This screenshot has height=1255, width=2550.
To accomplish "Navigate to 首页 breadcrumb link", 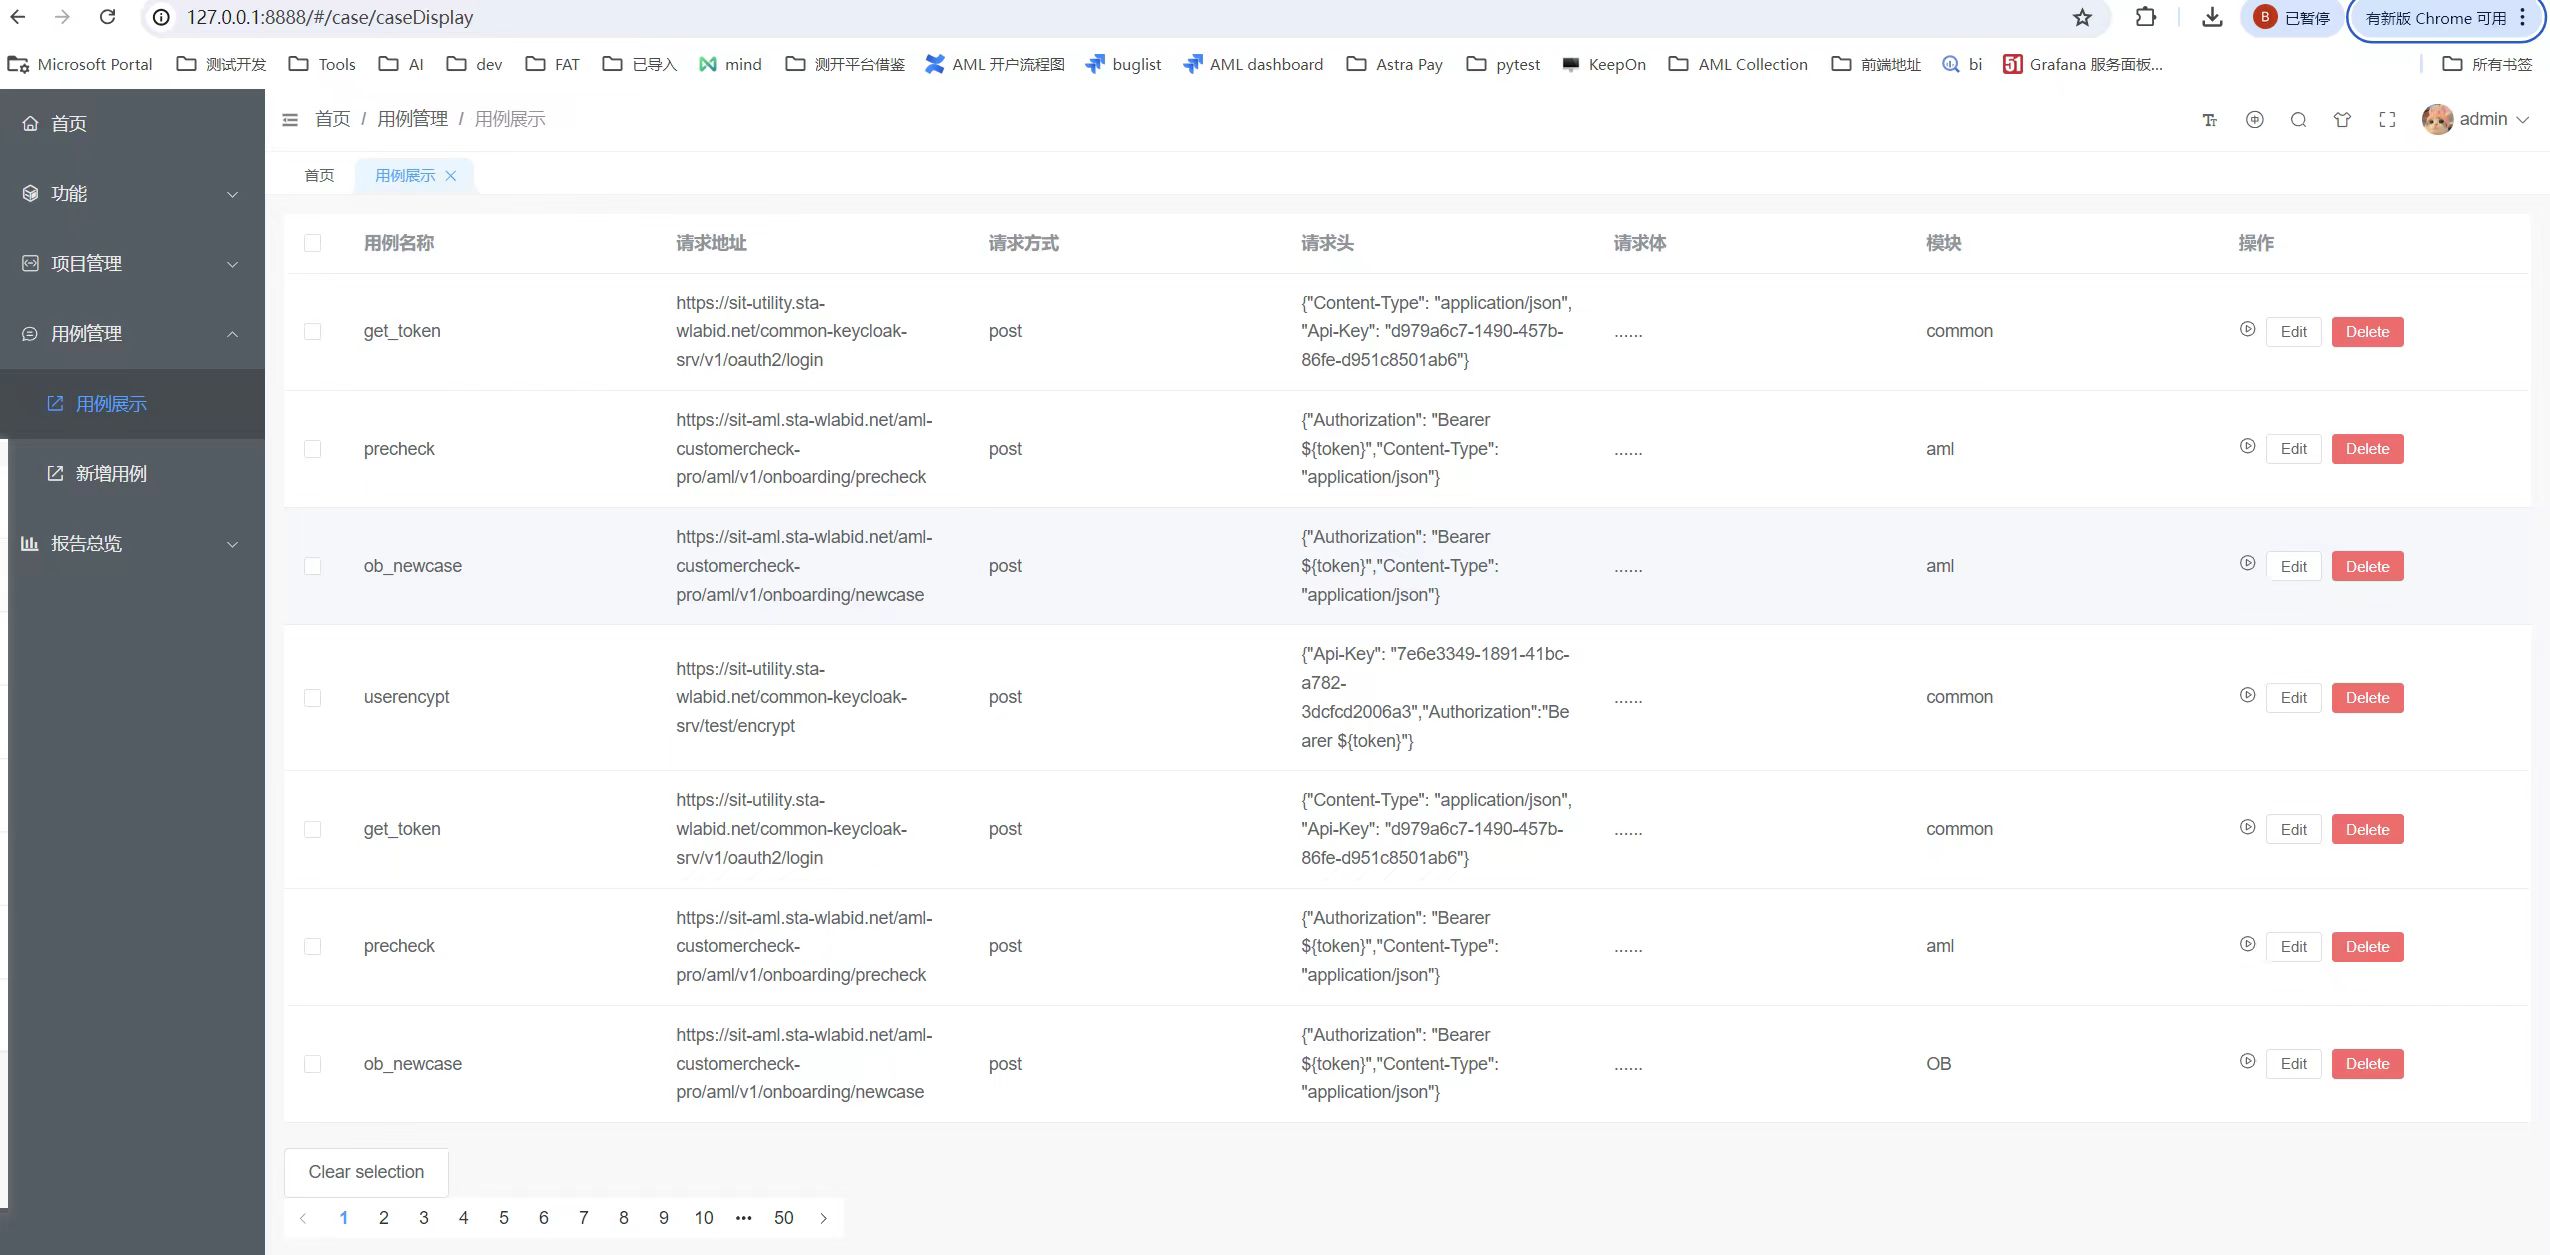I will point(332,119).
